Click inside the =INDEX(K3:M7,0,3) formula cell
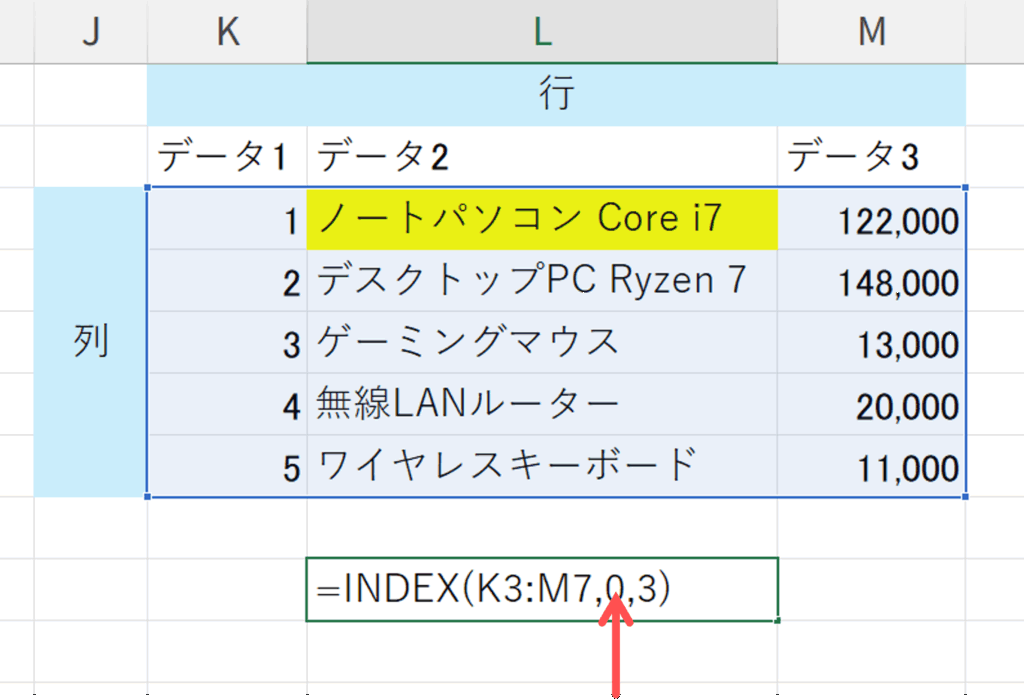 [541, 590]
